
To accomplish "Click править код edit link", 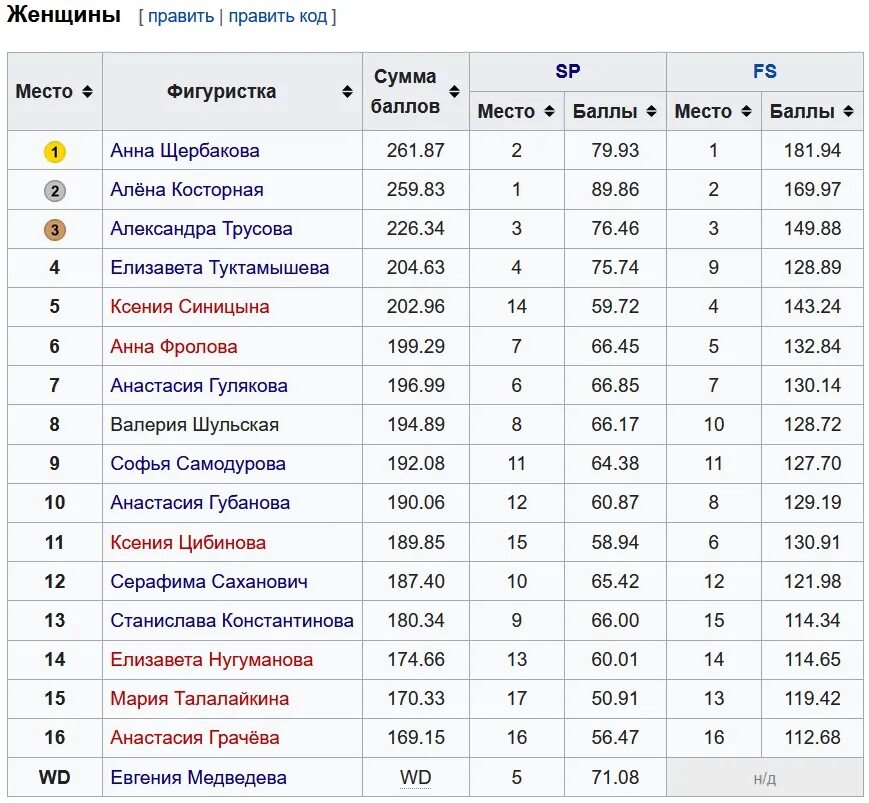I will (x=278, y=16).
